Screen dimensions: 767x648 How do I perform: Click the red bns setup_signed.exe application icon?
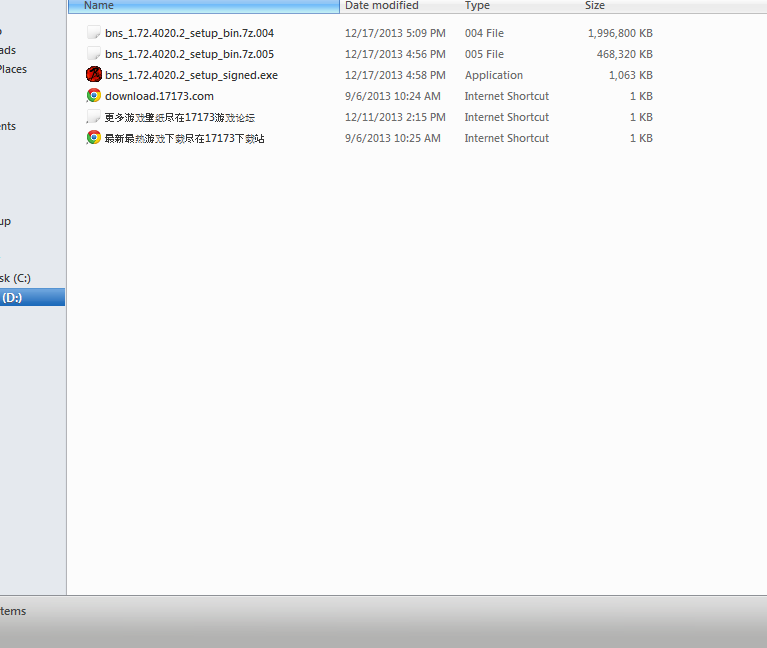pos(94,75)
